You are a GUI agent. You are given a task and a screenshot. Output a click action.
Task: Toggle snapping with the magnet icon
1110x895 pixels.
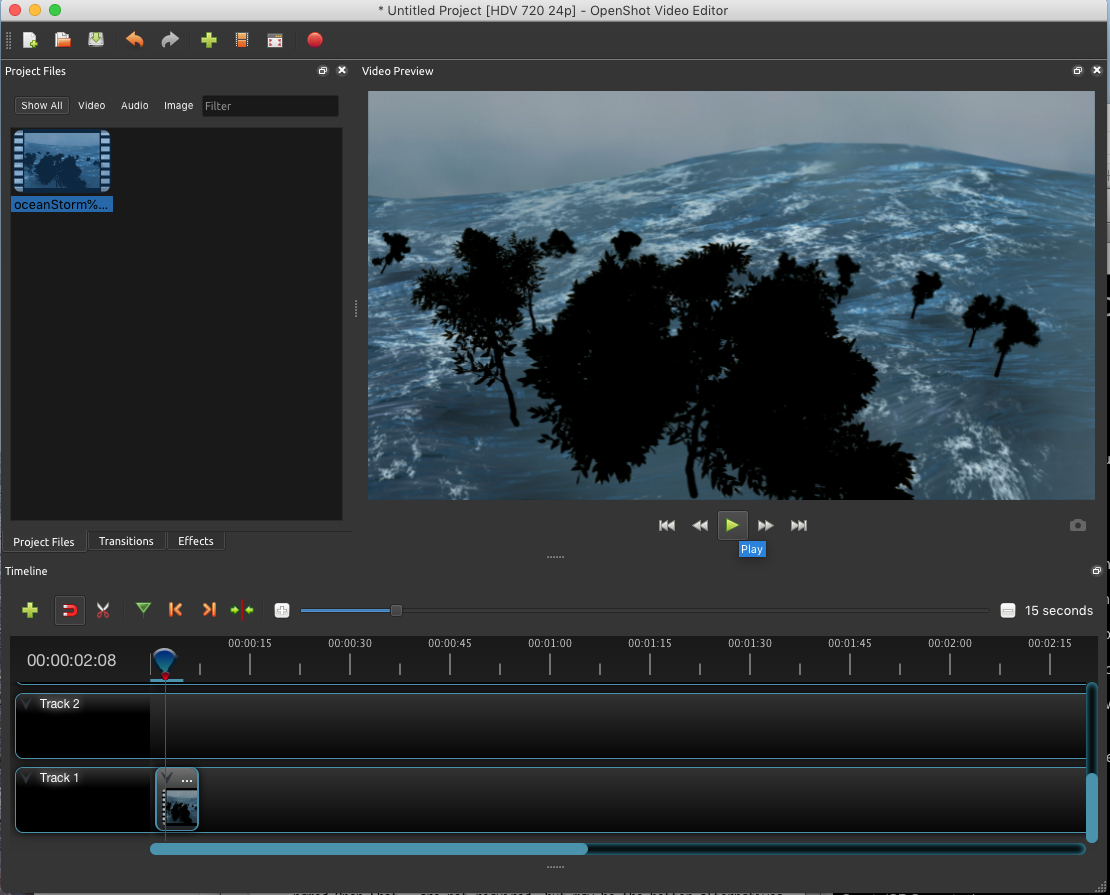pyautogui.click(x=70, y=610)
